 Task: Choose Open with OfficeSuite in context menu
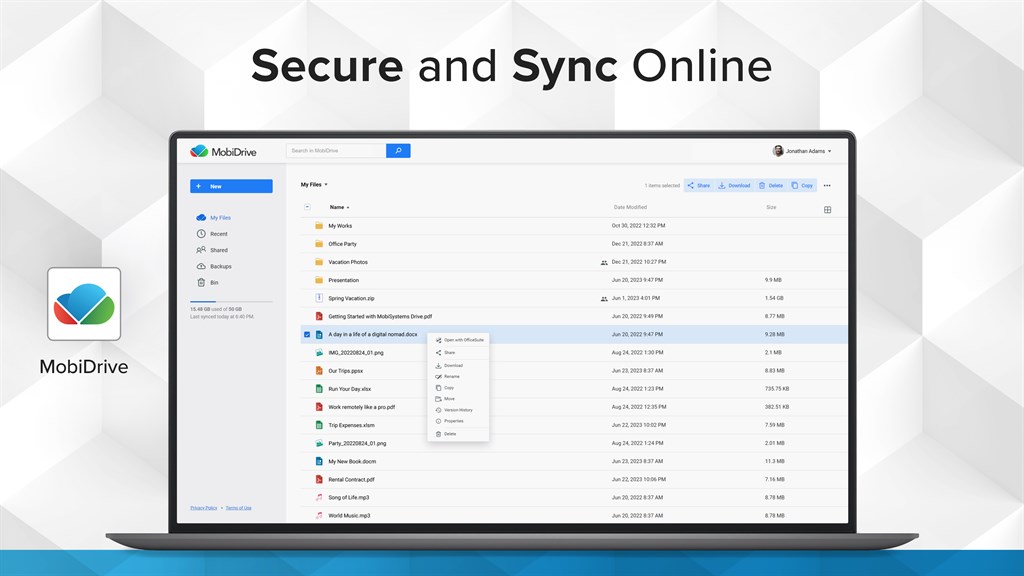[458, 340]
